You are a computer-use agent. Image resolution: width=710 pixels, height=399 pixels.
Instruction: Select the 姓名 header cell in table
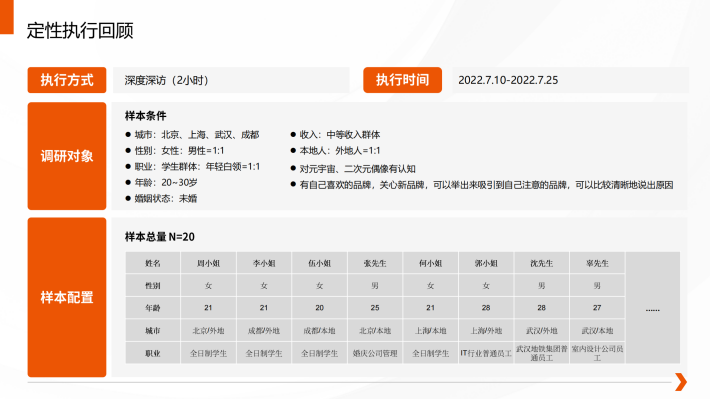(153, 263)
